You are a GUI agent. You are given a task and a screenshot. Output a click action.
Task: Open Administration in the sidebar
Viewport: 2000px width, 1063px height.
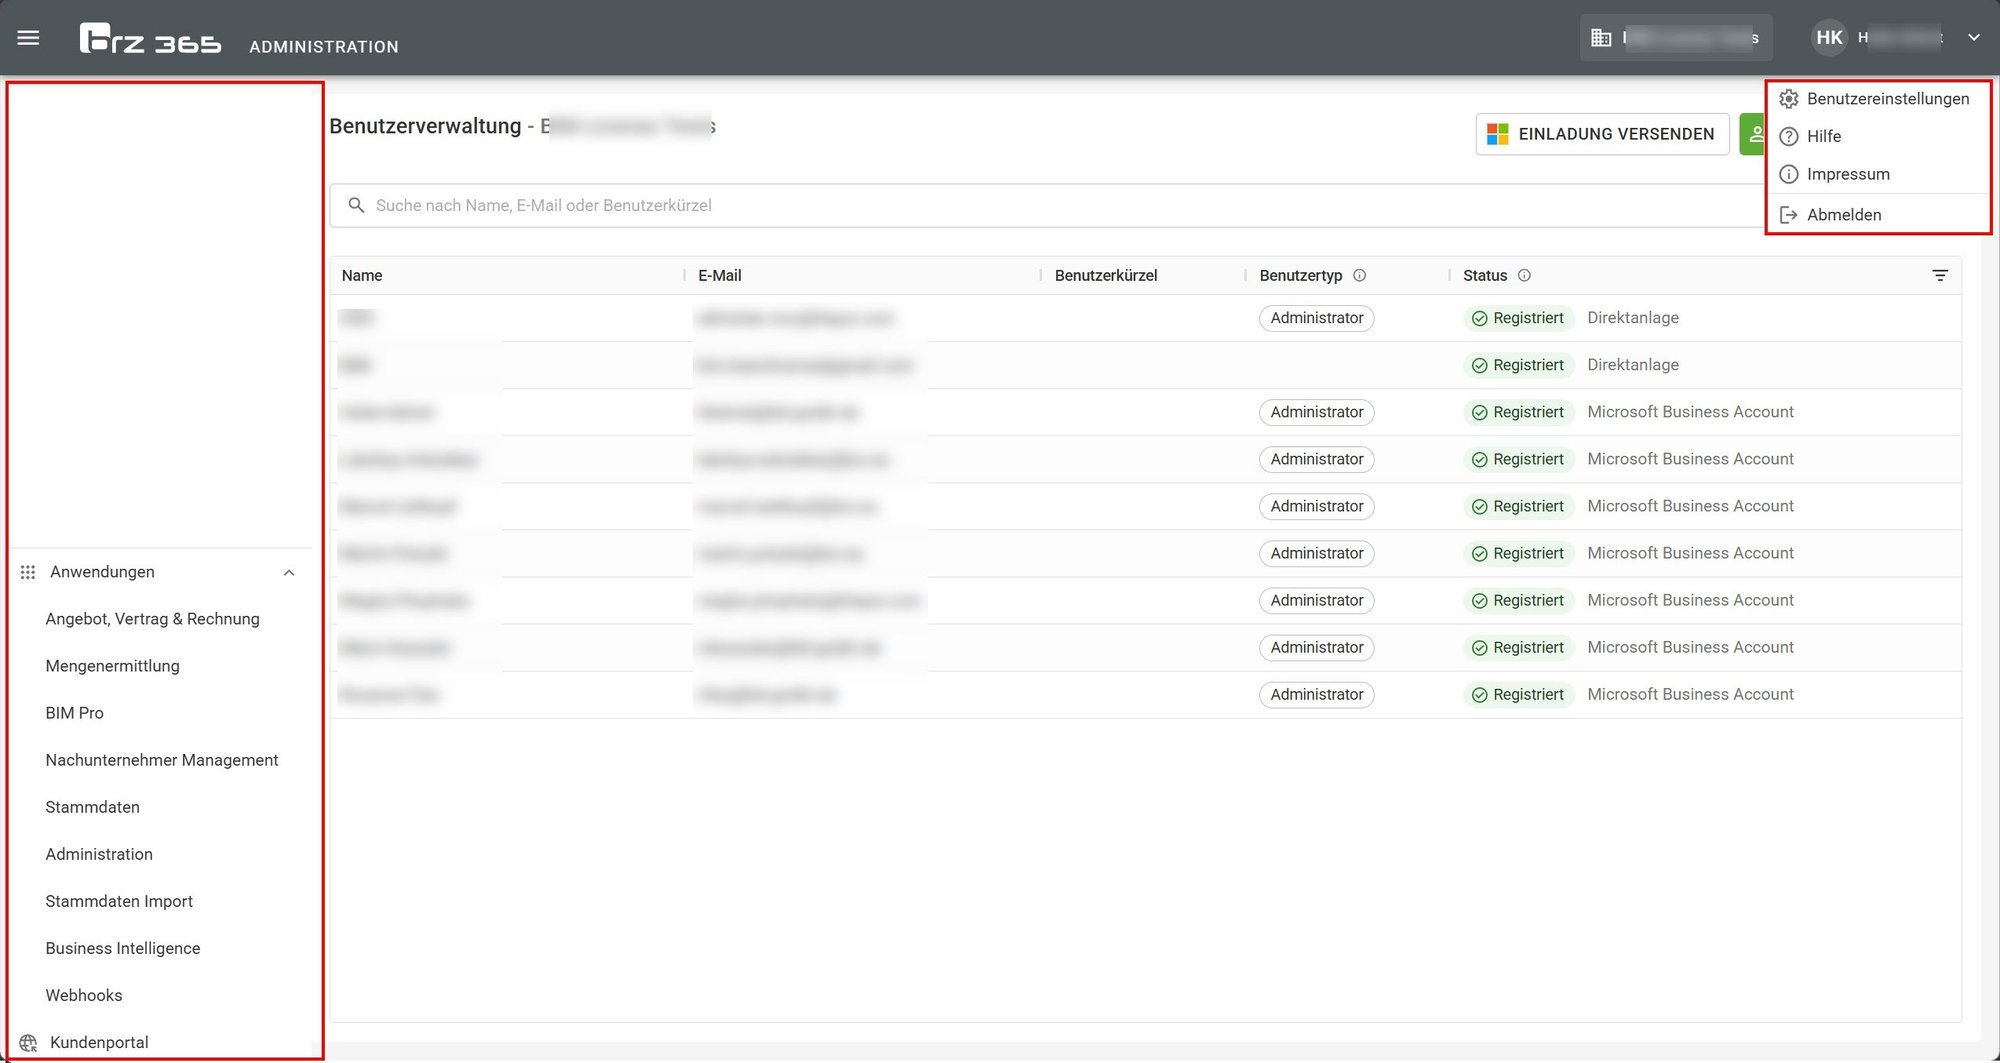[x=99, y=854]
